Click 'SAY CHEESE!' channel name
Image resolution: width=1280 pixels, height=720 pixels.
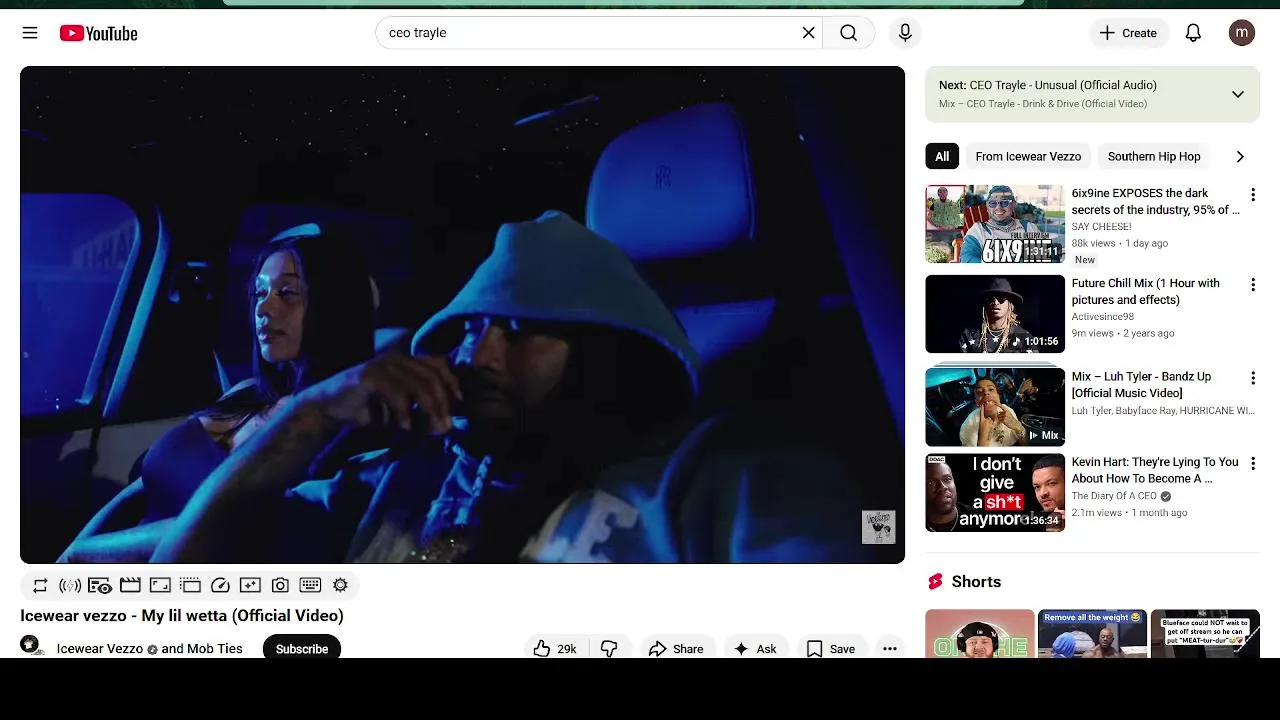(1101, 227)
